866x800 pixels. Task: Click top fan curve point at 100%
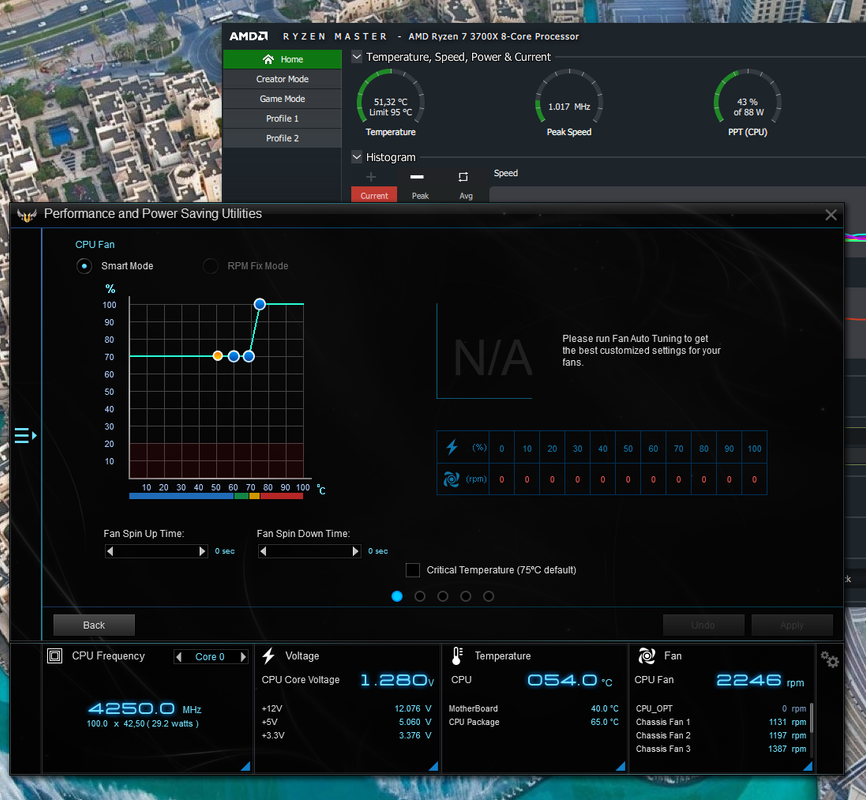coord(260,304)
